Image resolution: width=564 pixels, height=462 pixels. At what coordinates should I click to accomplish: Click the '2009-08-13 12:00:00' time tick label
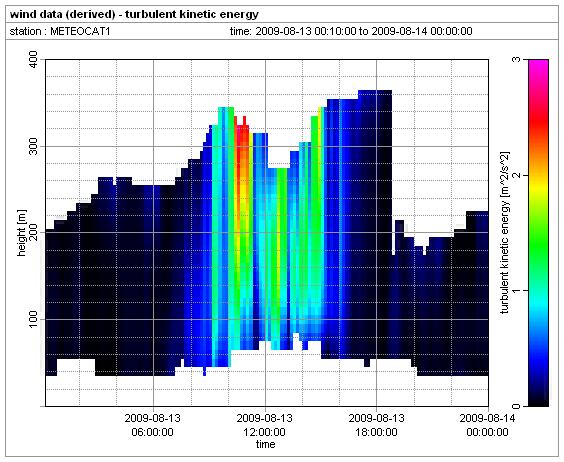(264, 425)
